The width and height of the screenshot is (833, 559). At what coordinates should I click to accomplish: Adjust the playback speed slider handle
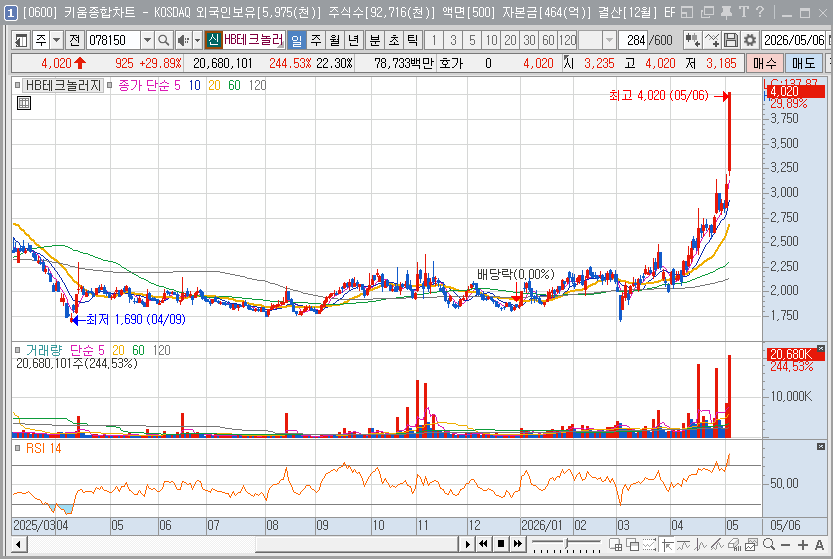(566, 544)
